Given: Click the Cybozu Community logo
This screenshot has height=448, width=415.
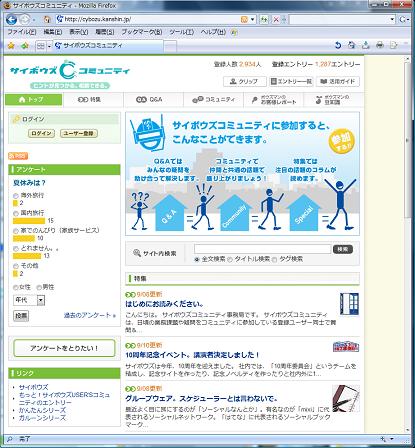Looking at the screenshot, I should (x=70, y=74).
